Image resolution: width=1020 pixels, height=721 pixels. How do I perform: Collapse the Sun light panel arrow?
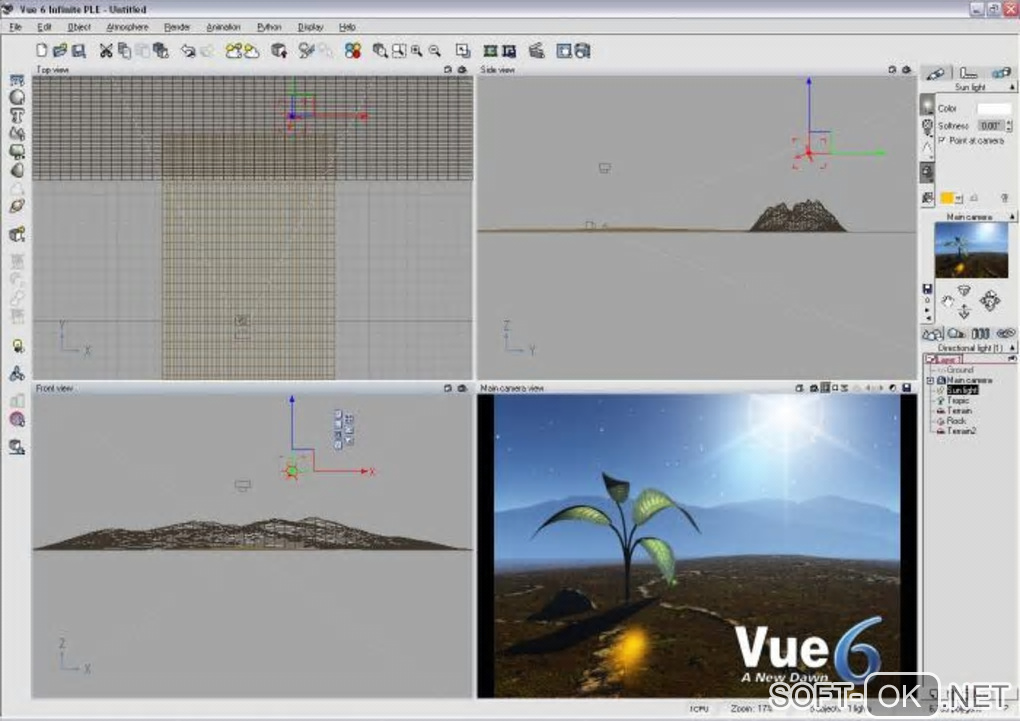pyautogui.click(x=1012, y=87)
